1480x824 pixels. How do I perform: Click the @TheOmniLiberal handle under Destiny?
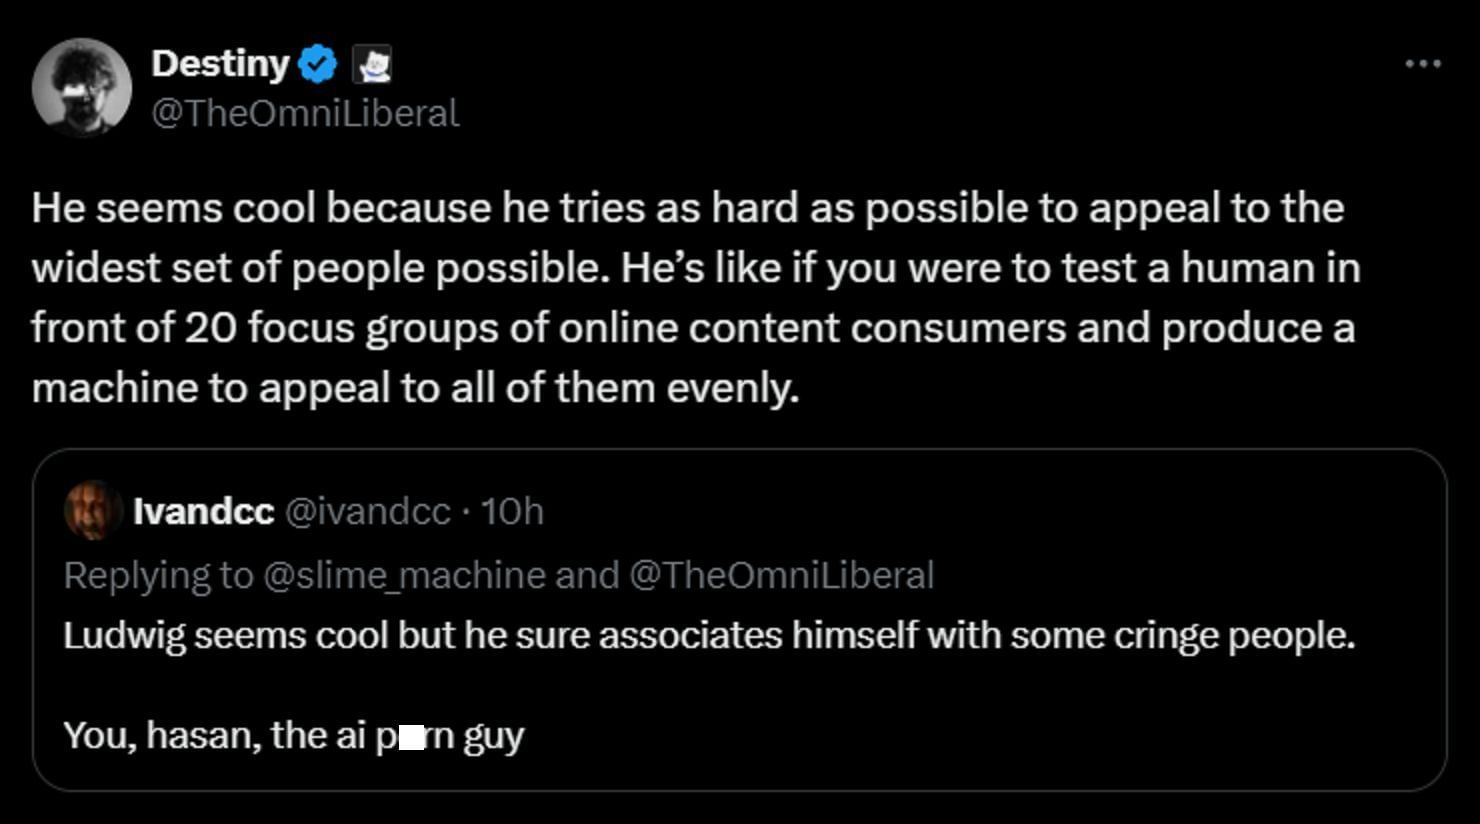[305, 113]
